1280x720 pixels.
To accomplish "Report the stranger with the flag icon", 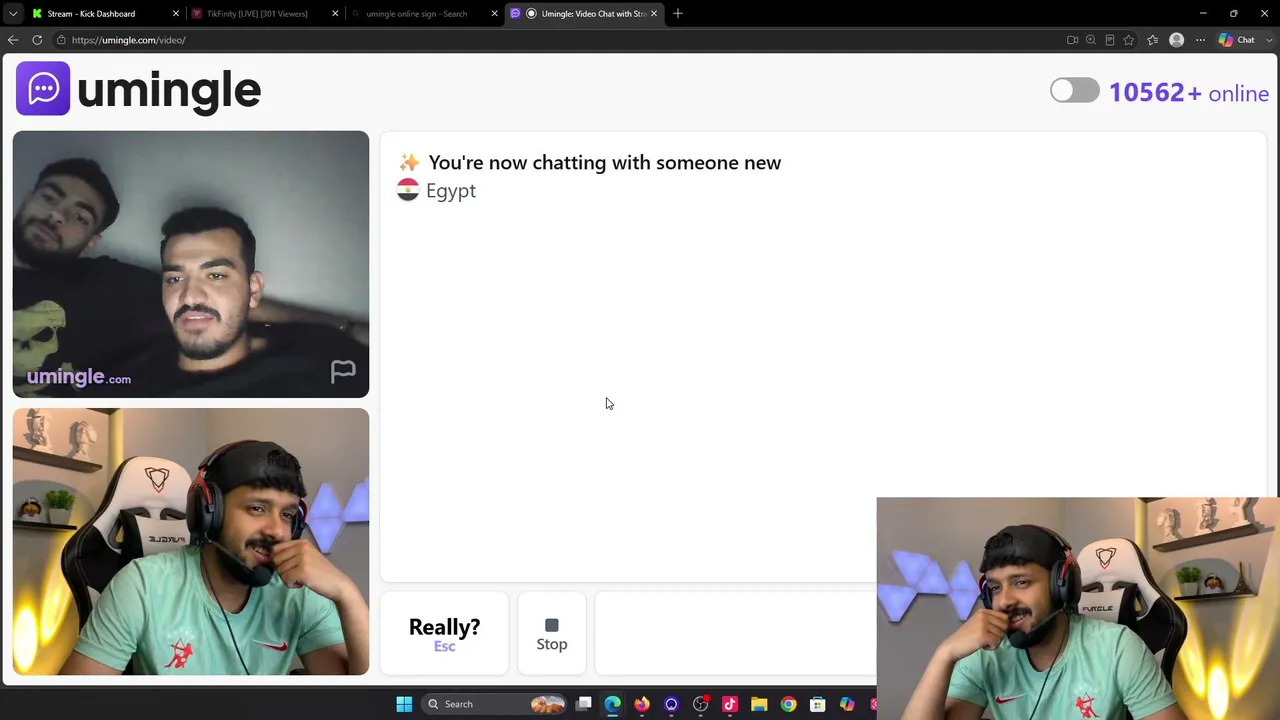I will [x=343, y=372].
